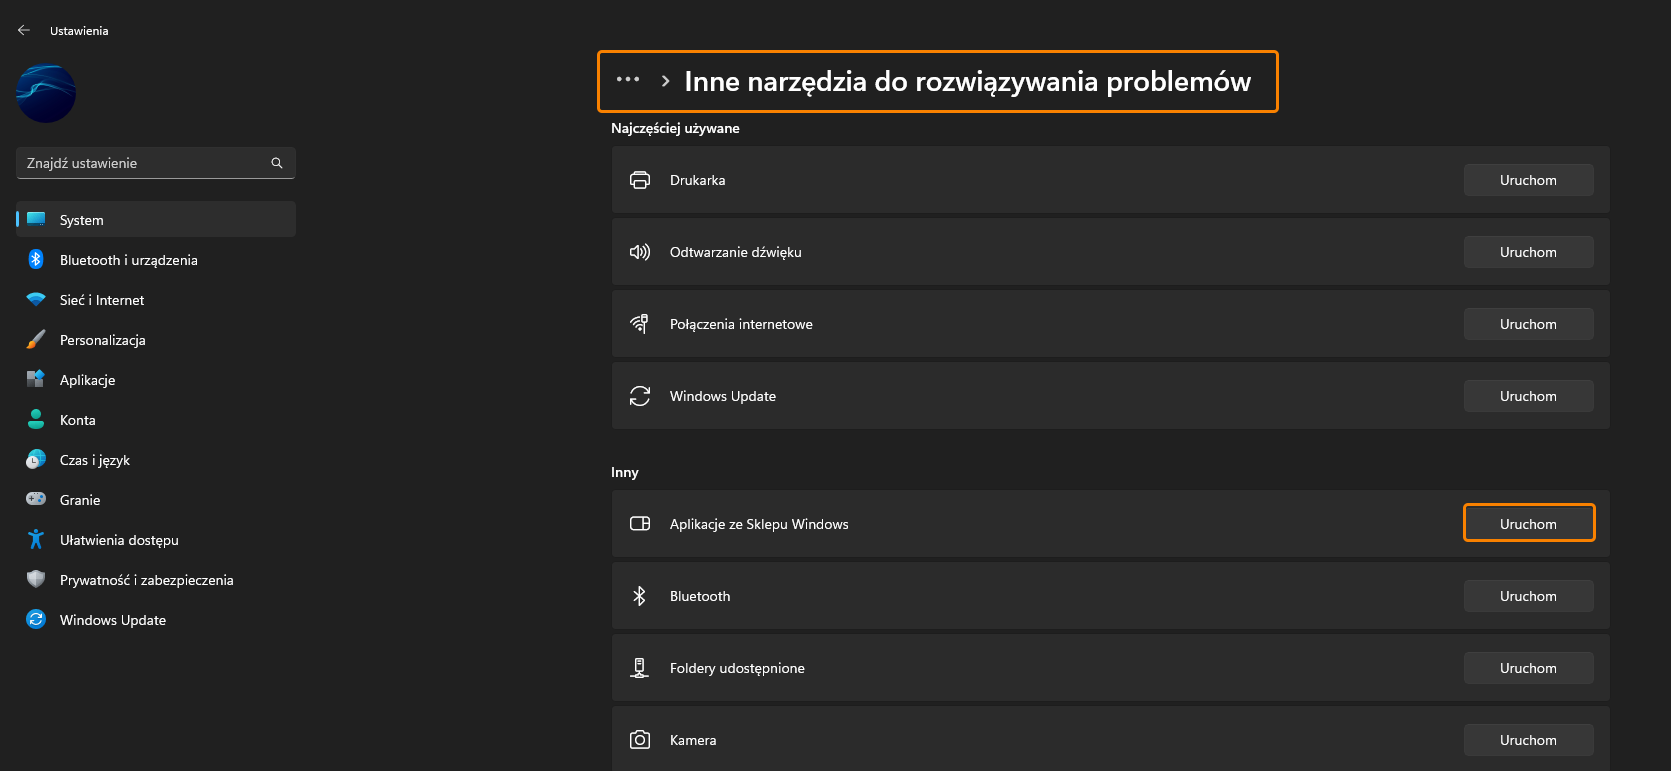Image resolution: width=1671 pixels, height=771 pixels.
Task: Click the Foldery udostępnione row label
Action: (x=737, y=668)
